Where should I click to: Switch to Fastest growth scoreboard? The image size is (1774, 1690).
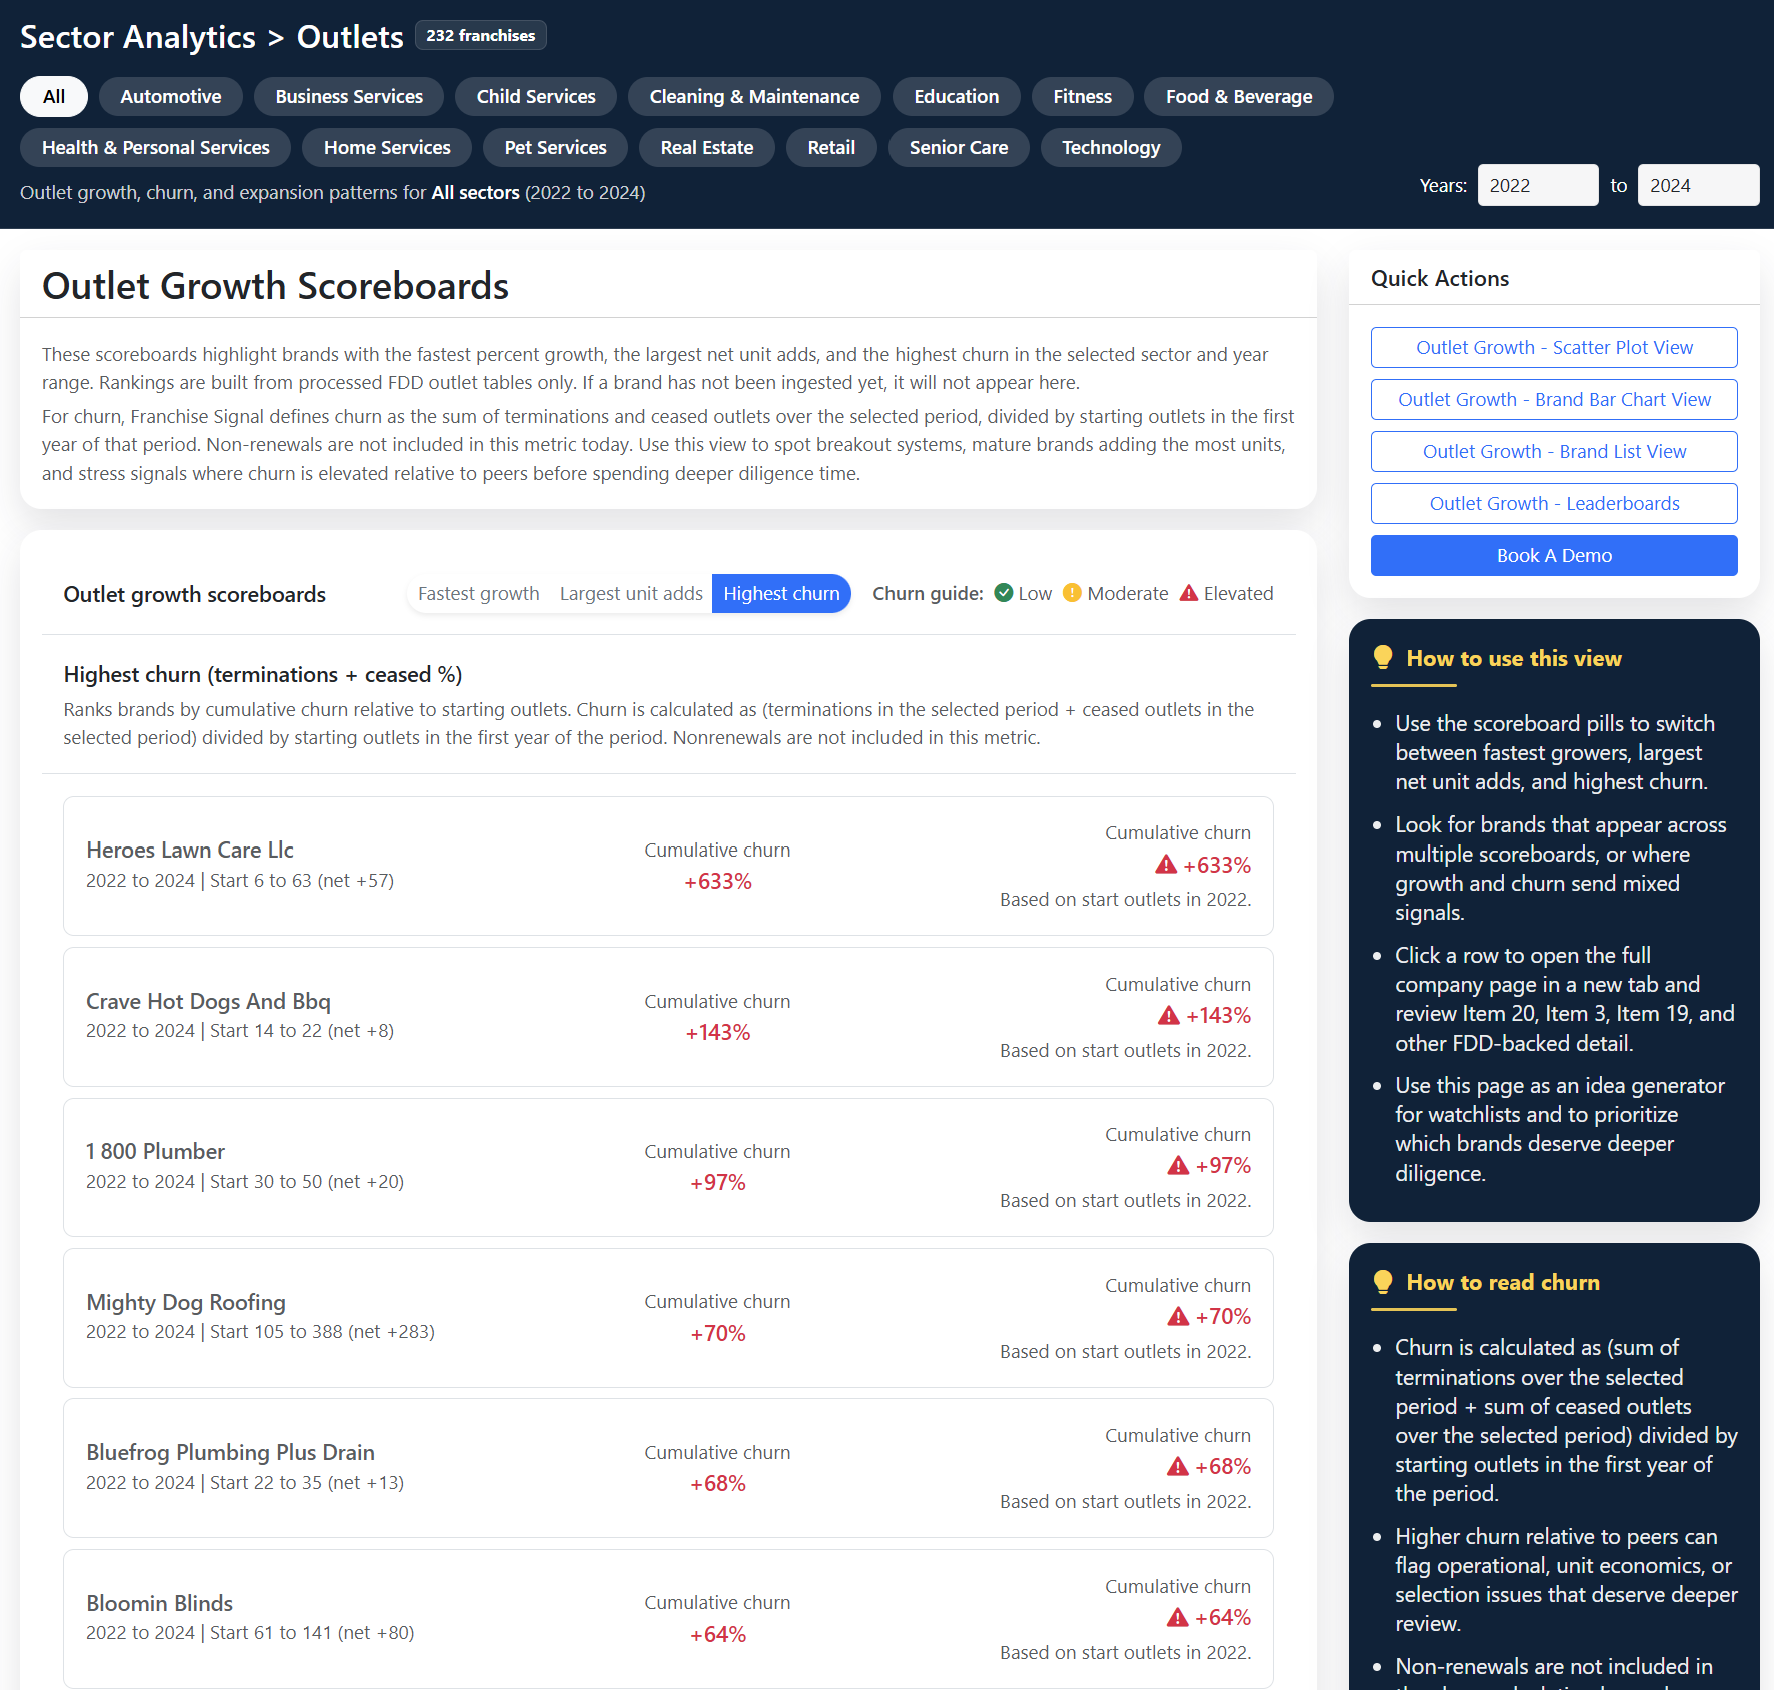pyautogui.click(x=478, y=594)
